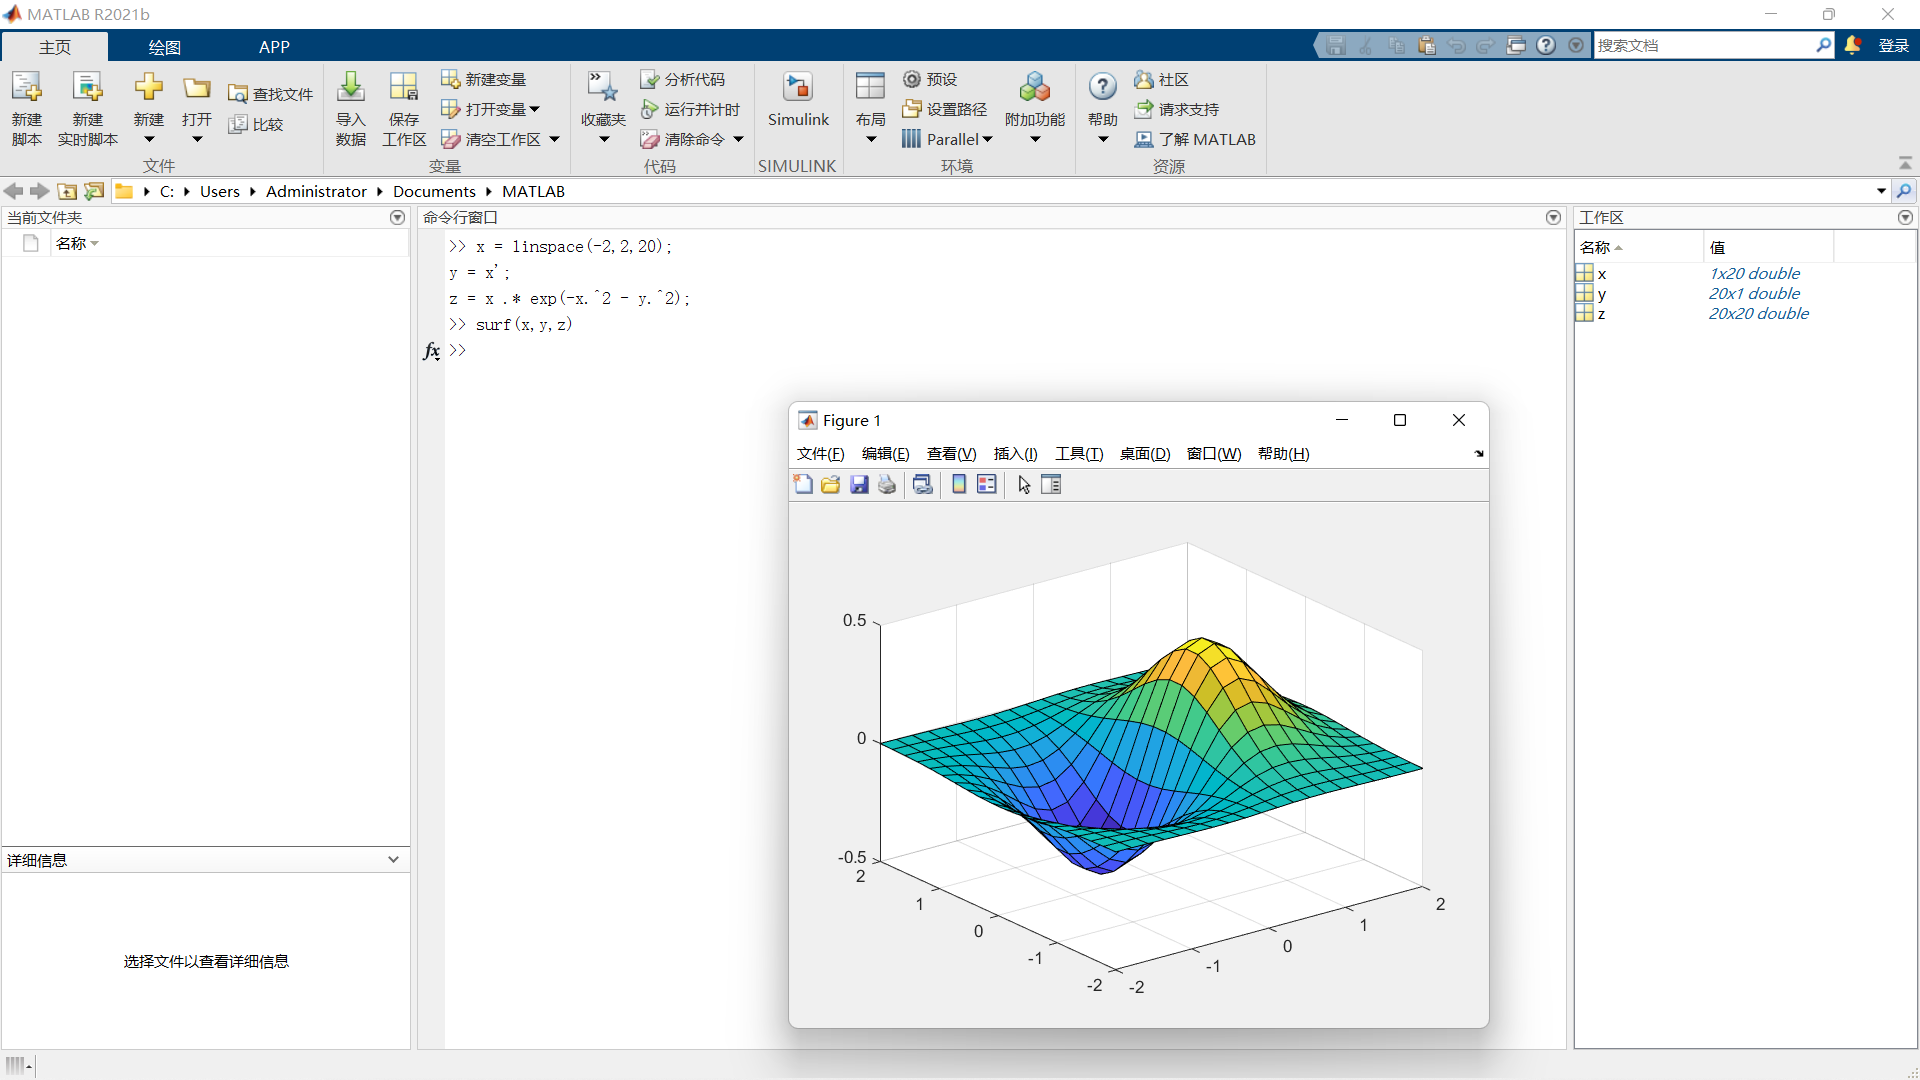The width and height of the screenshot is (1920, 1080).
Task: Click the back navigation arrow
Action: (13, 191)
